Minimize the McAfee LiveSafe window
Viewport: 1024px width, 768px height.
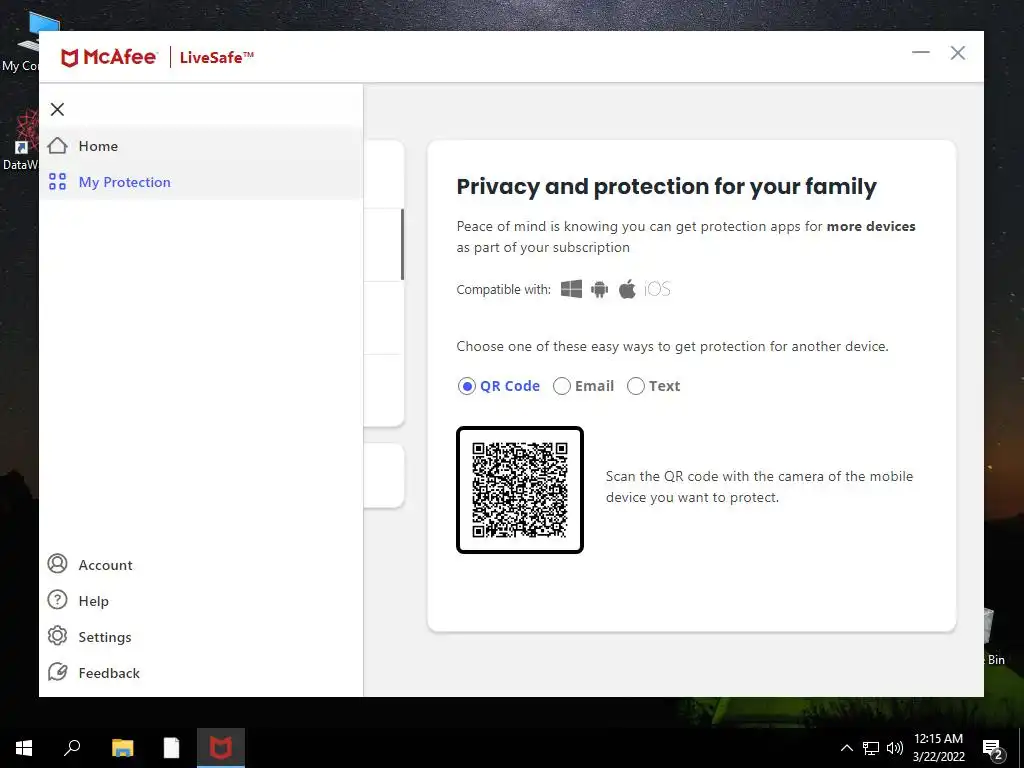point(921,52)
